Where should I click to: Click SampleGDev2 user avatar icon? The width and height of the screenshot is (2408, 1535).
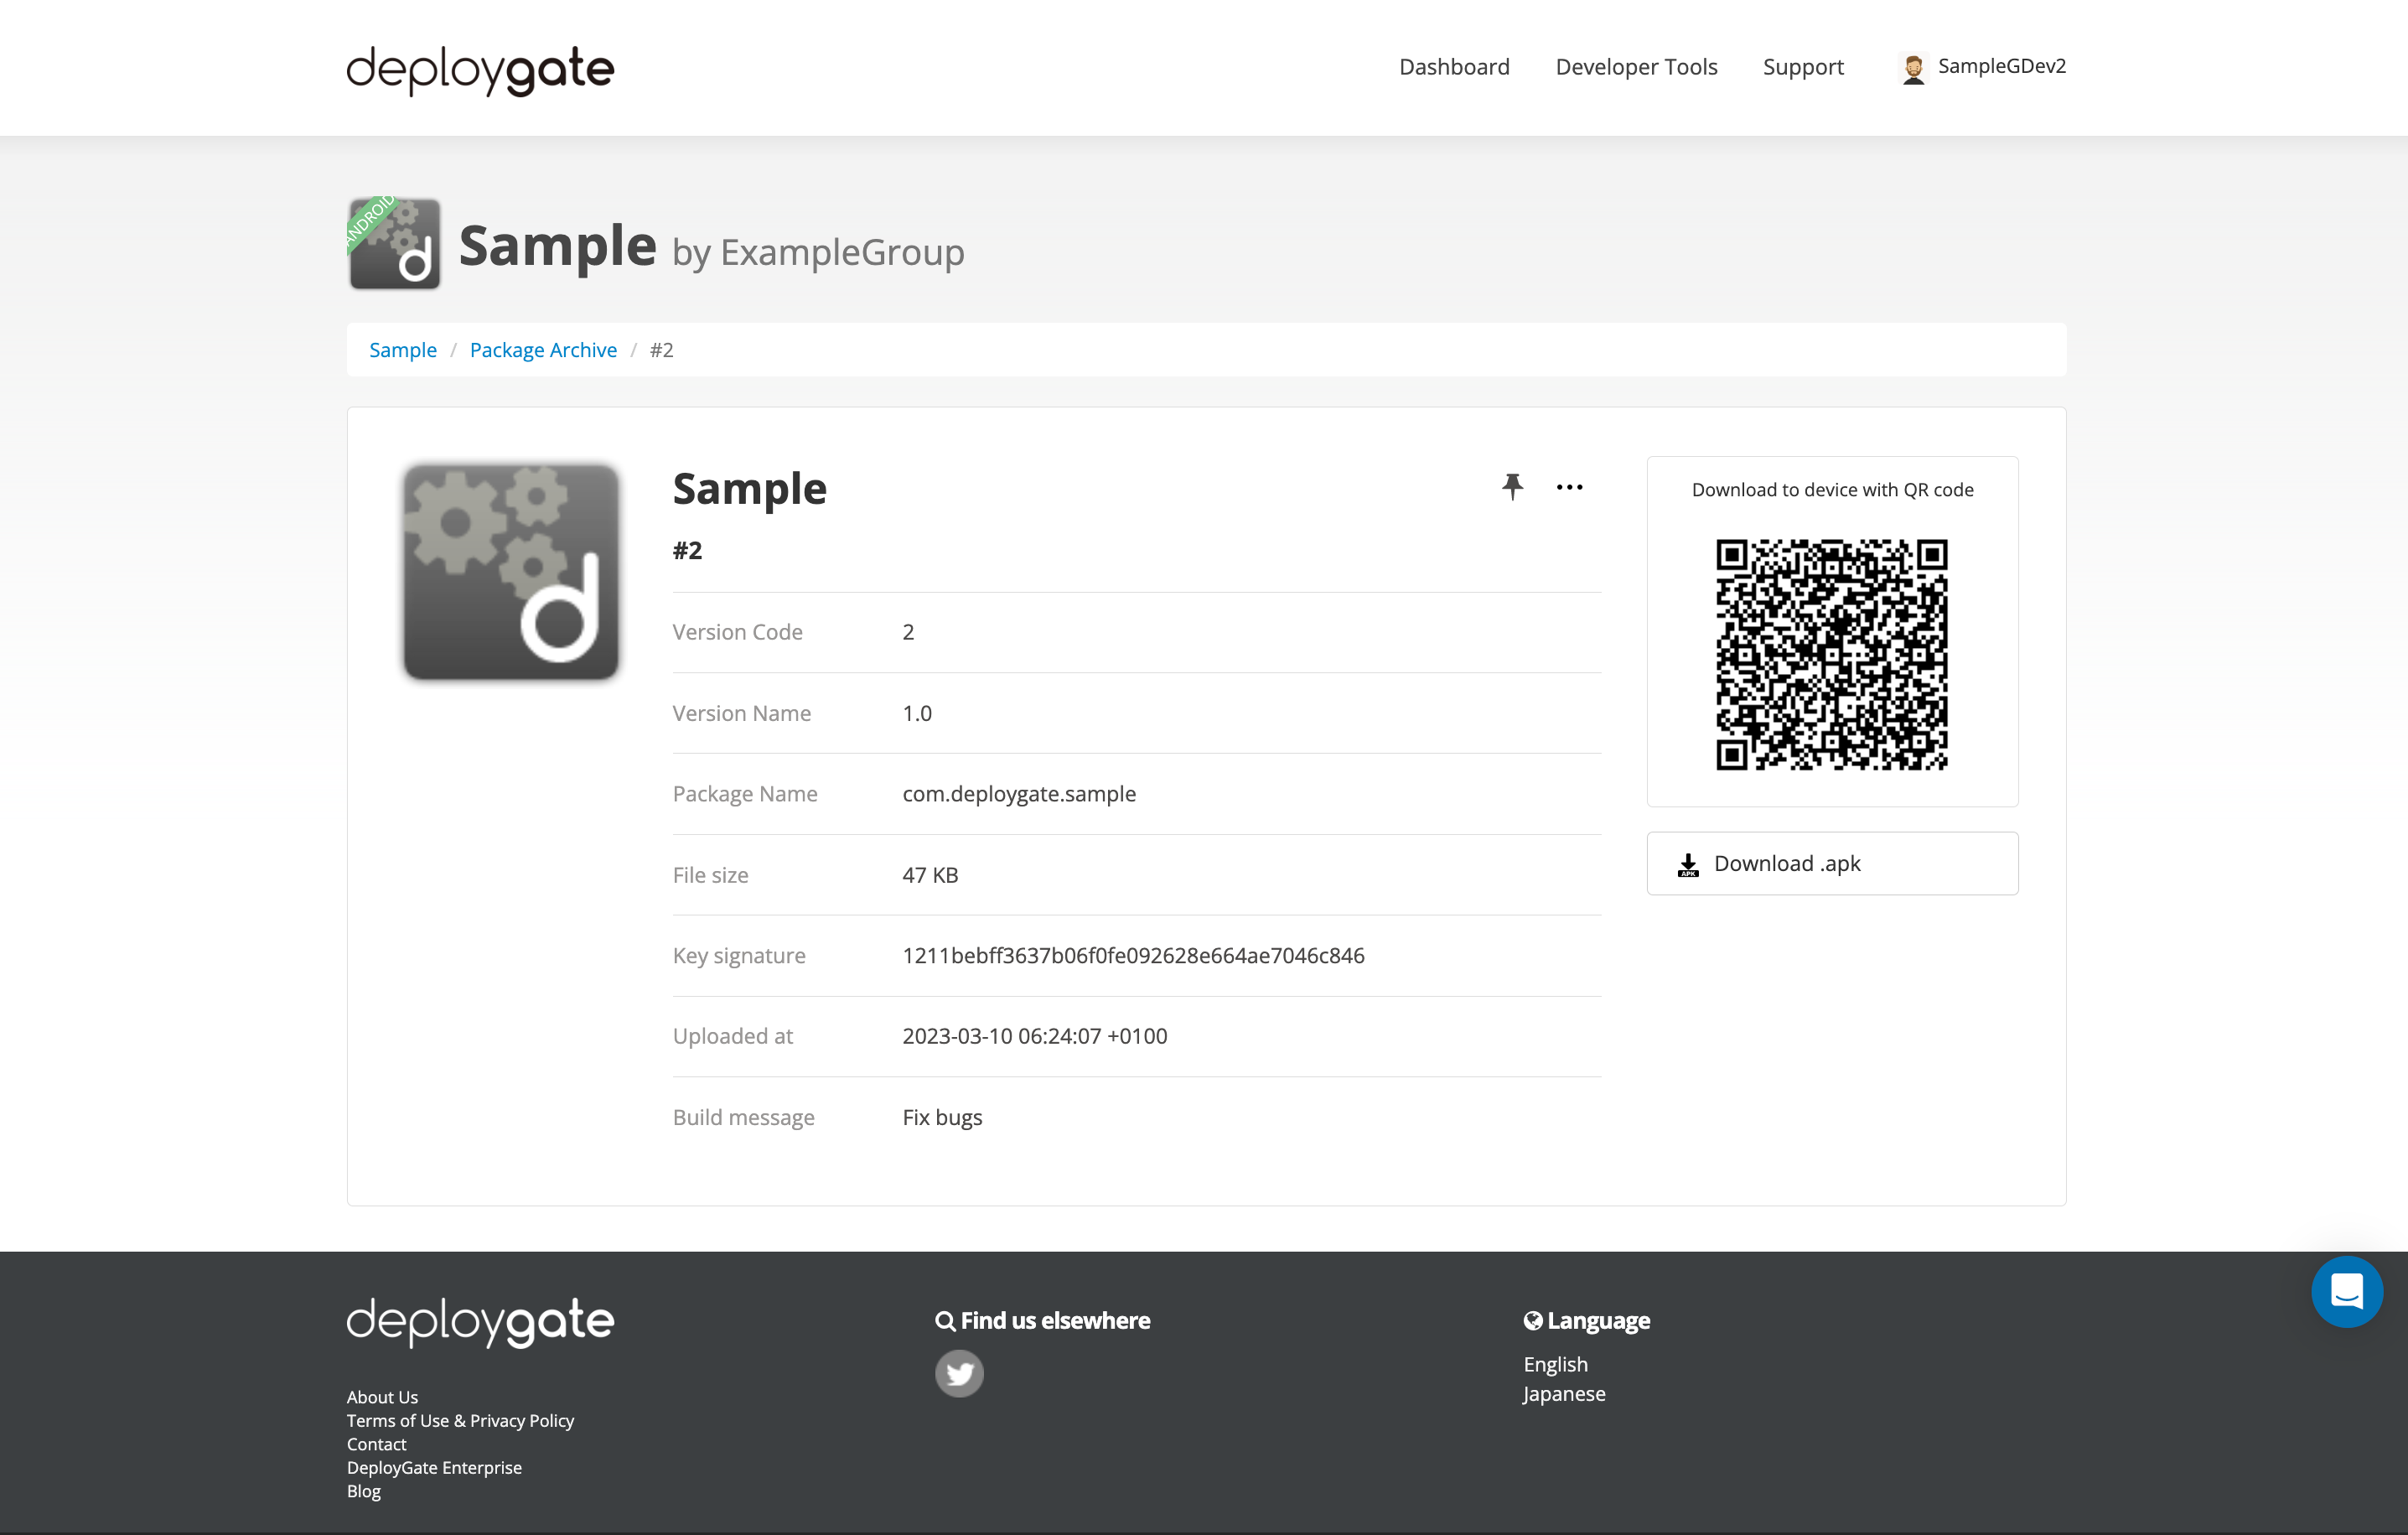(x=1913, y=68)
